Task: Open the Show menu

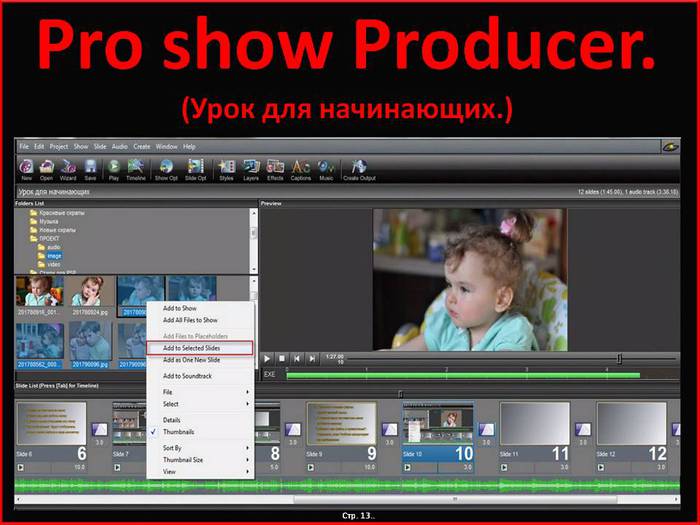Action: pyautogui.click(x=81, y=146)
